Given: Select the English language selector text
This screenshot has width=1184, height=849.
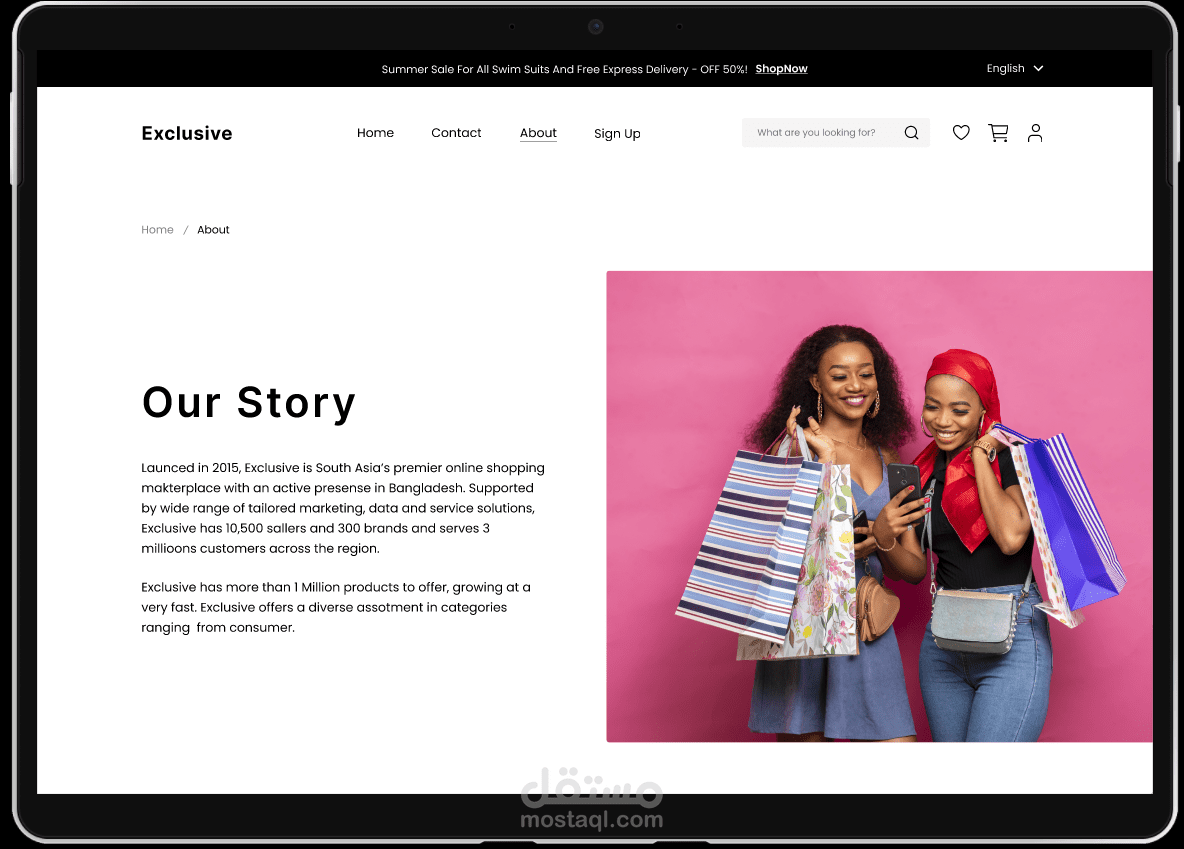Looking at the screenshot, I should point(1005,68).
